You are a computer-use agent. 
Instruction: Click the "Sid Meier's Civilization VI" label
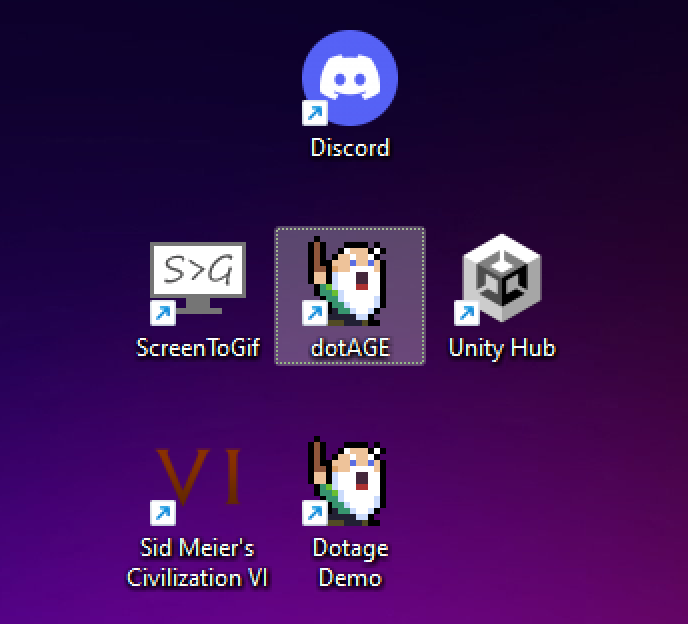coord(197,563)
